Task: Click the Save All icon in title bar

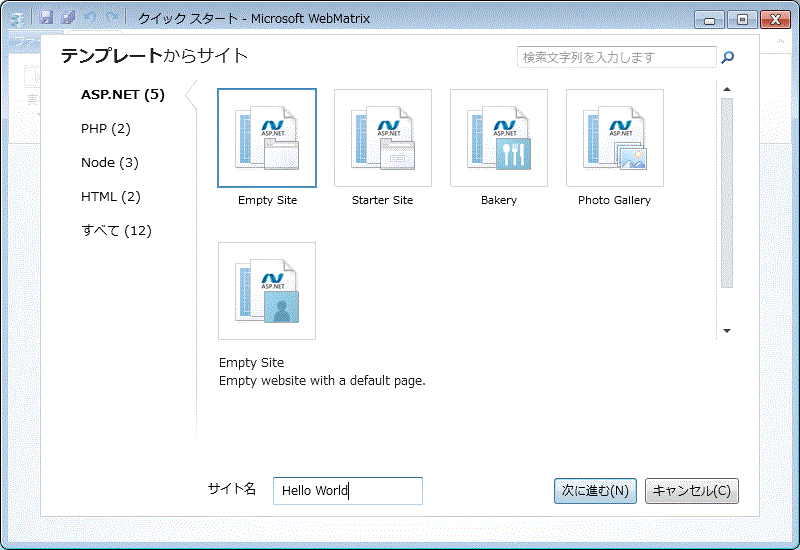Action: [68, 18]
